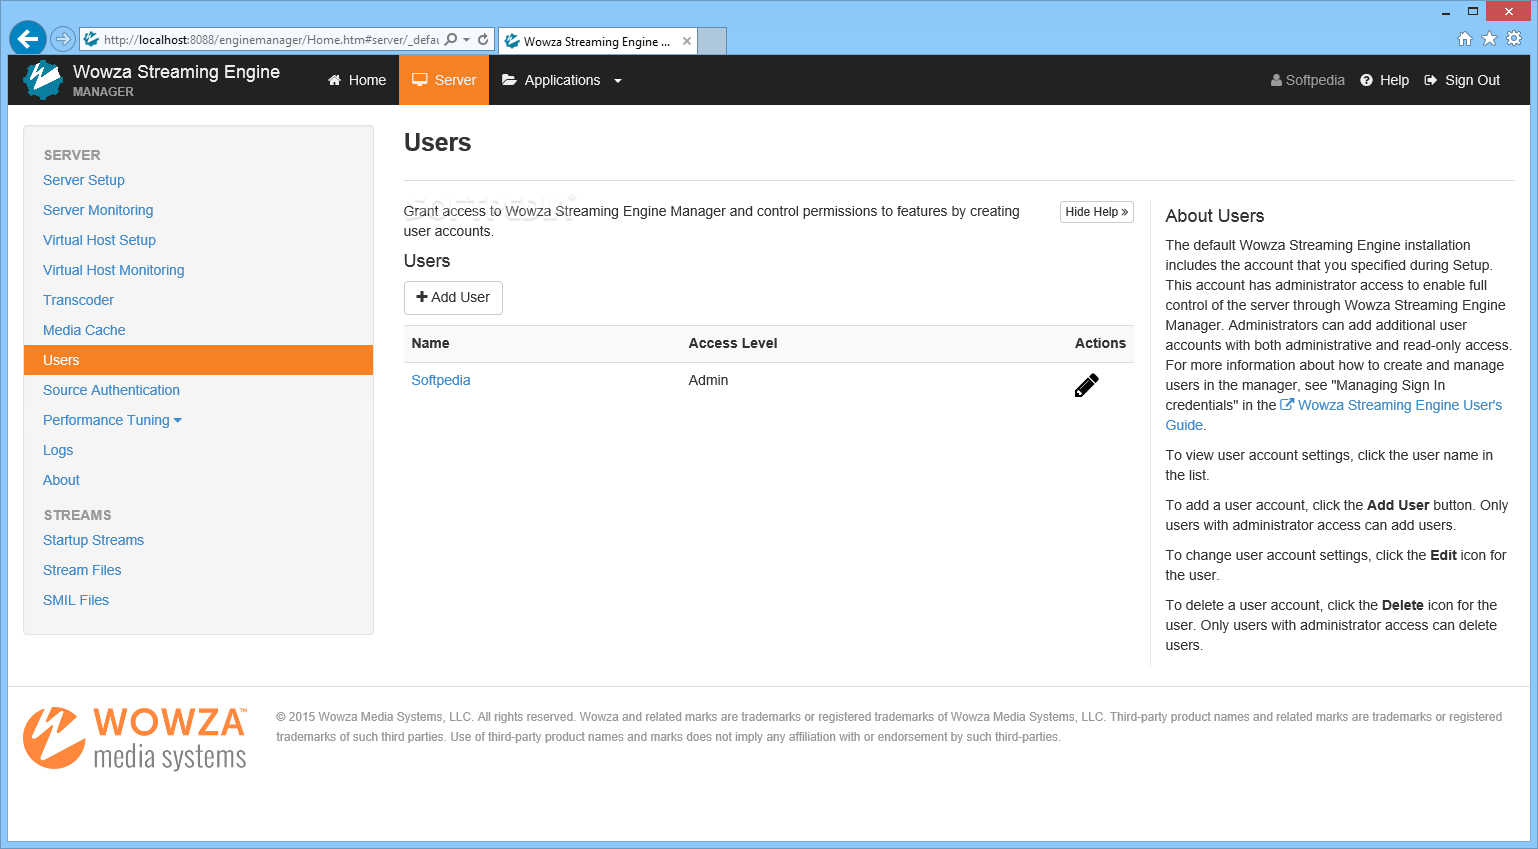
Task: Open a new browser tab
Action: pyautogui.click(x=712, y=41)
